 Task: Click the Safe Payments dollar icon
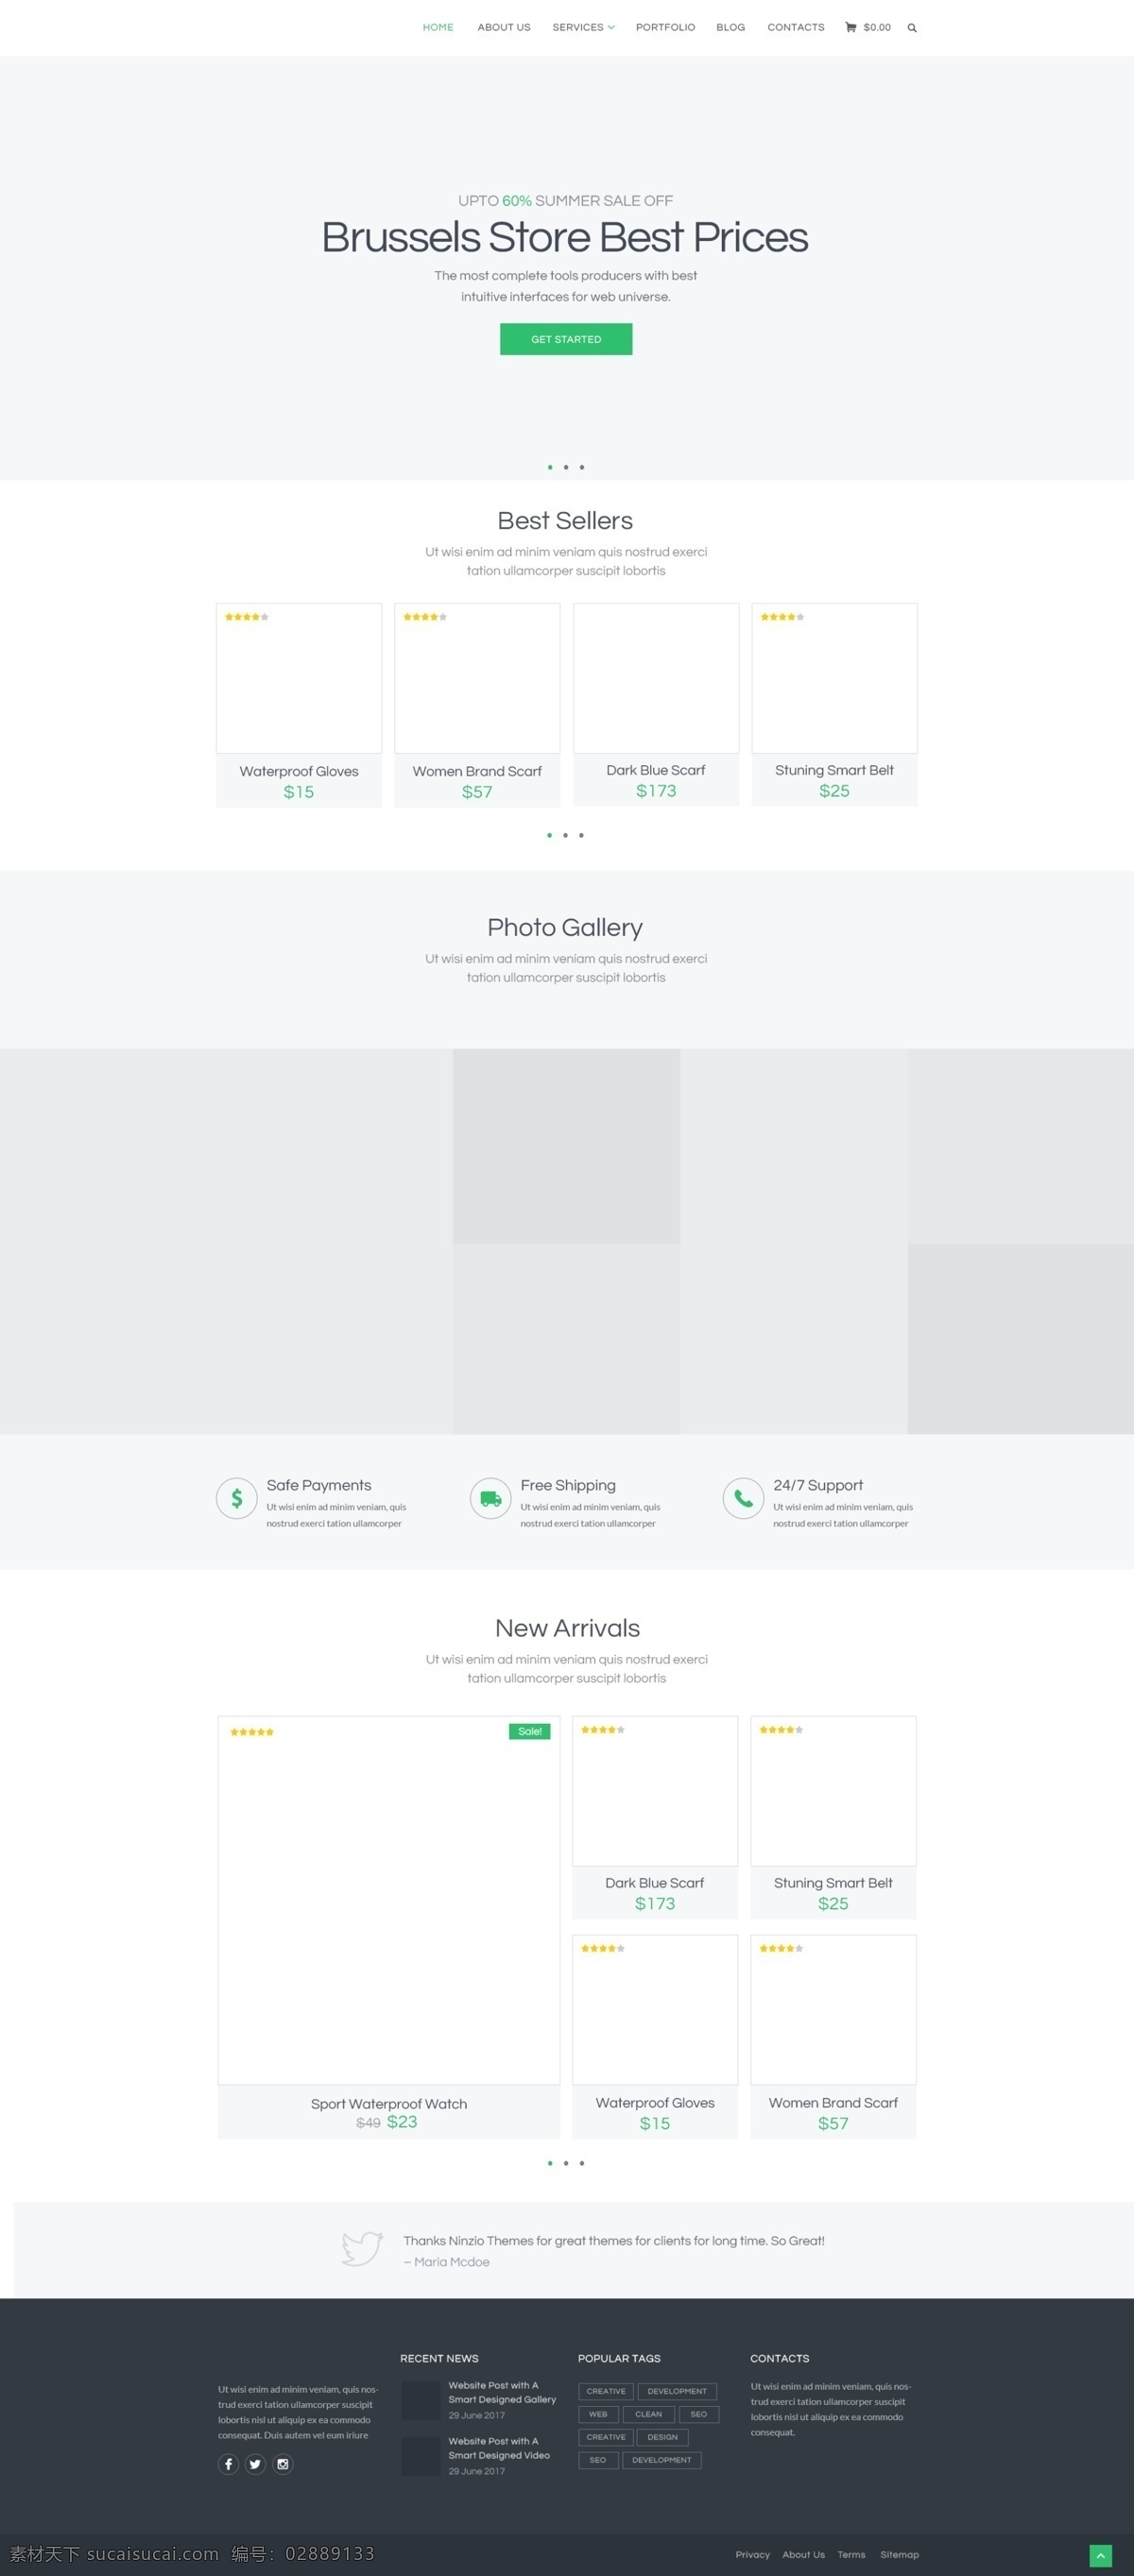(237, 1498)
